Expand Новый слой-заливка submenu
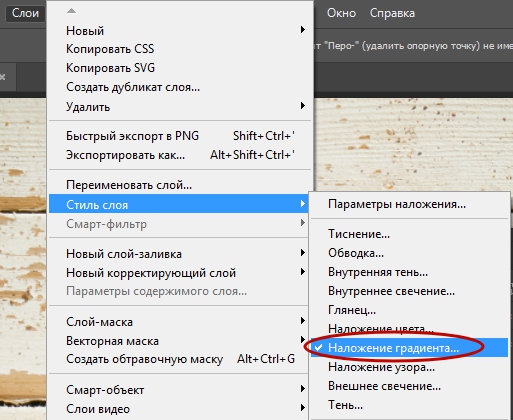 (179, 254)
